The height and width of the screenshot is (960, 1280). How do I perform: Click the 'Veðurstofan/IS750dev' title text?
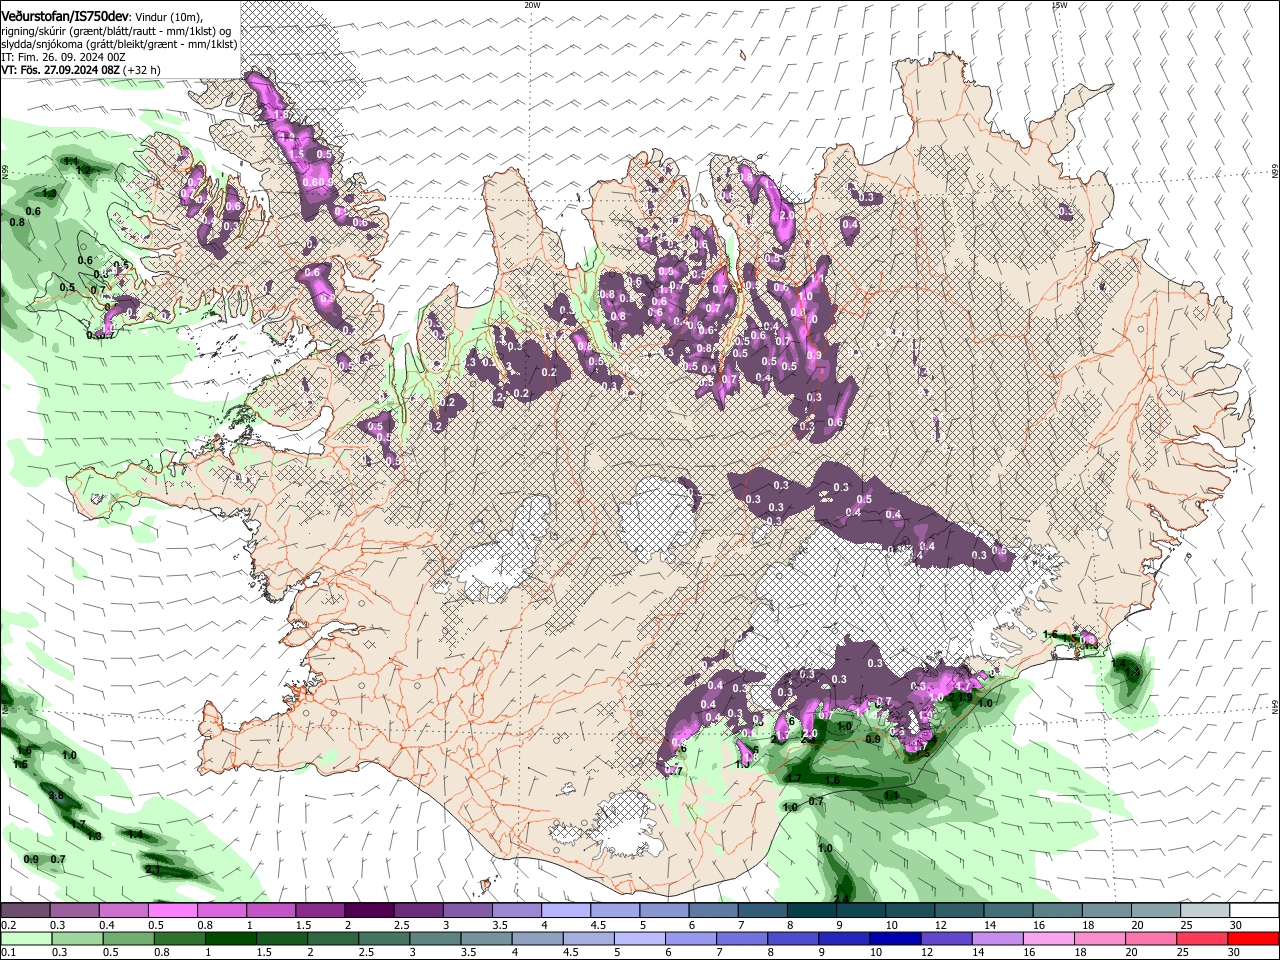pos(65,17)
